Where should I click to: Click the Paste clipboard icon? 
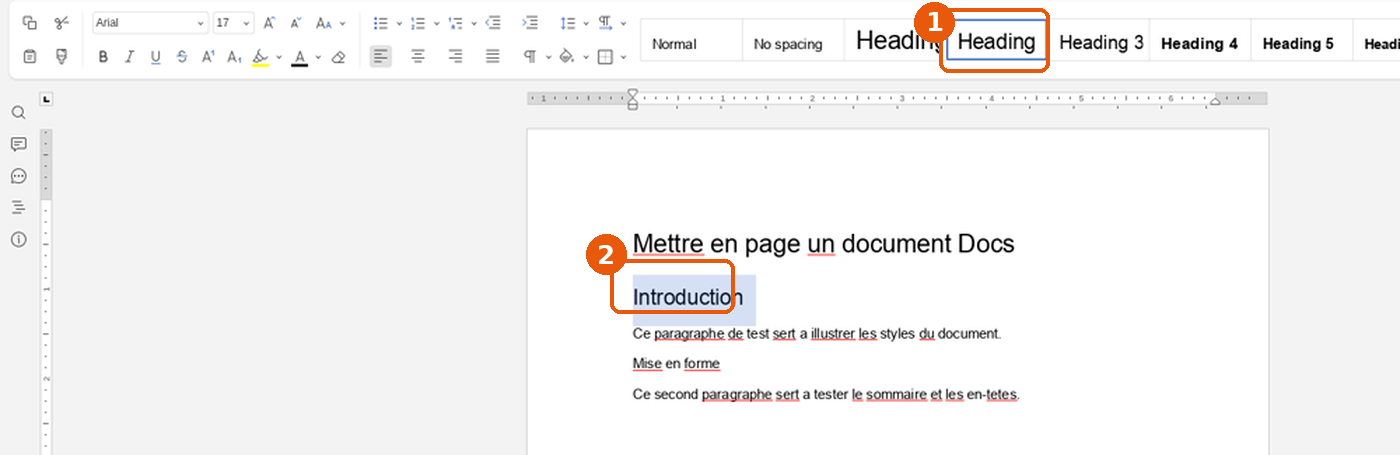(x=30, y=57)
